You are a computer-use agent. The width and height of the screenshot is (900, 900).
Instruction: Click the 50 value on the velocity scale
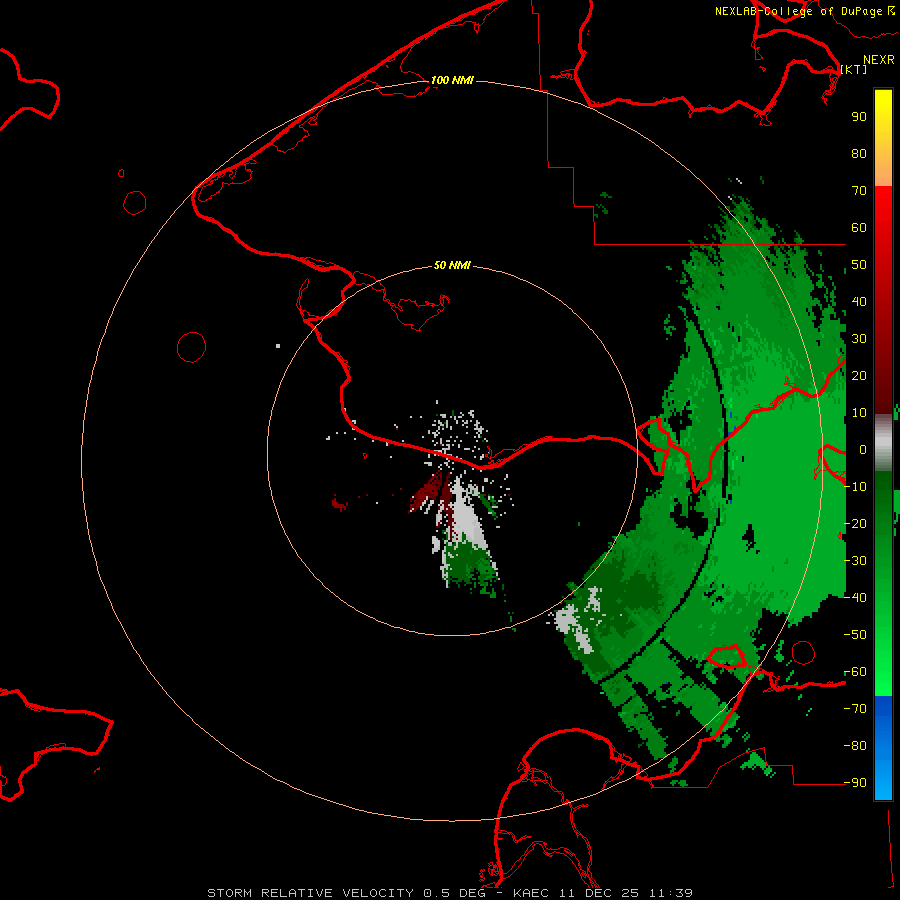click(x=859, y=265)
